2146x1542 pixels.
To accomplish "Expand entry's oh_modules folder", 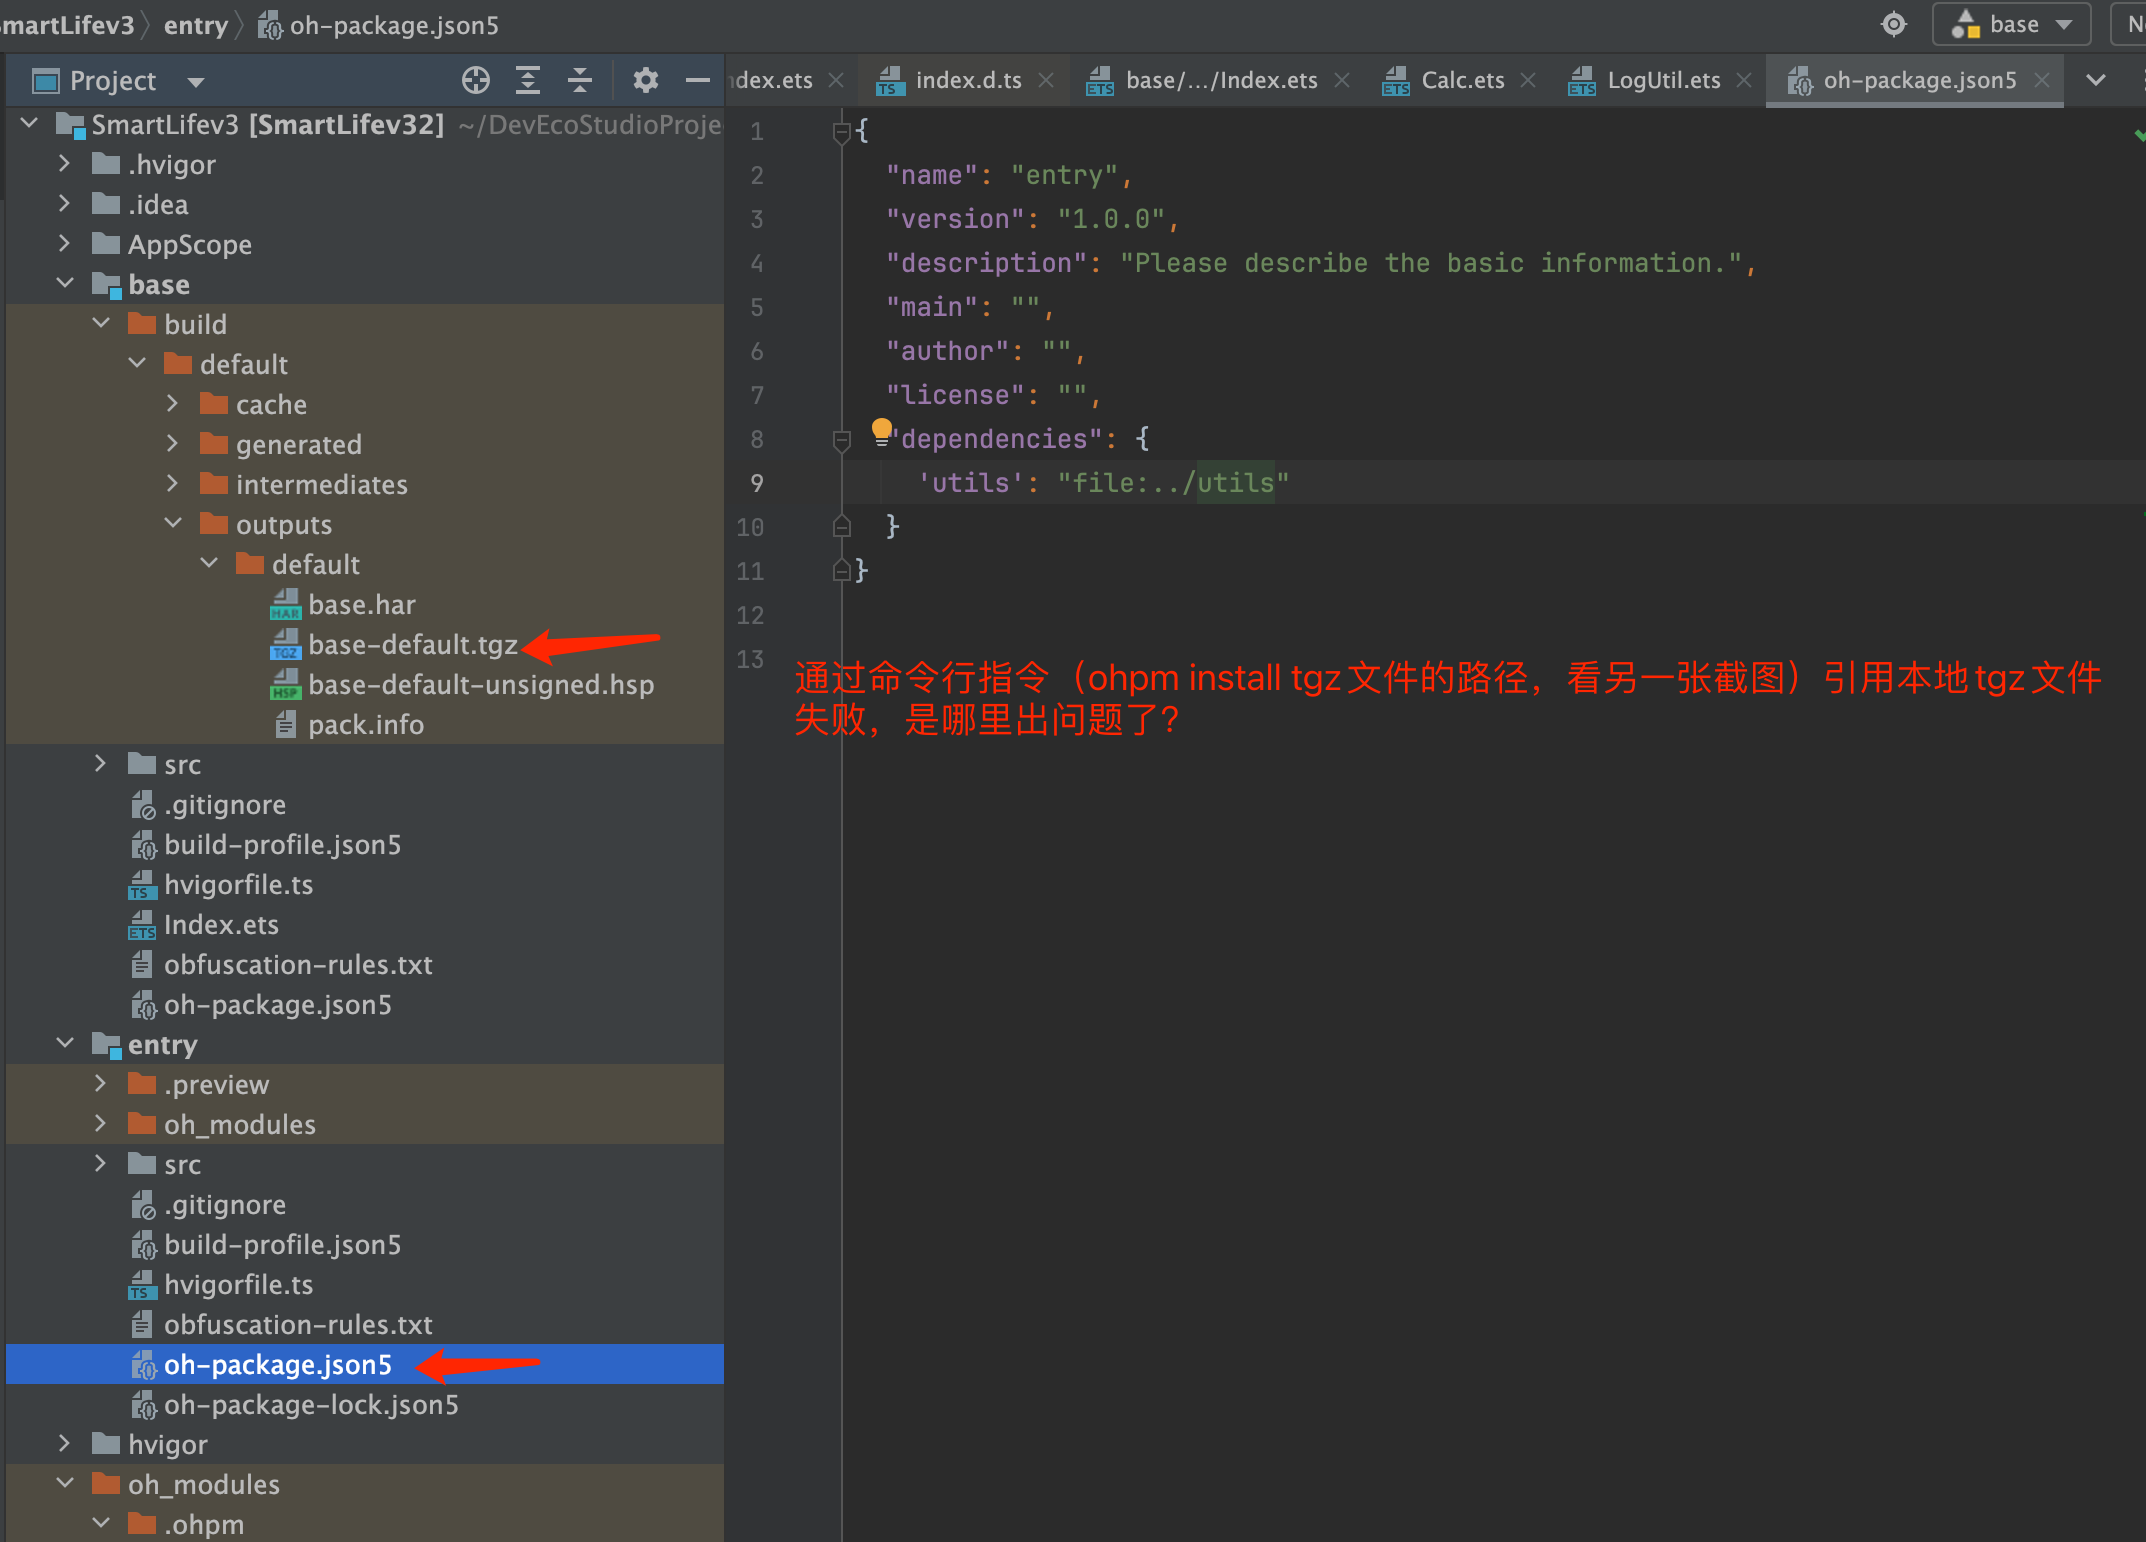I will coord(101,1123).
